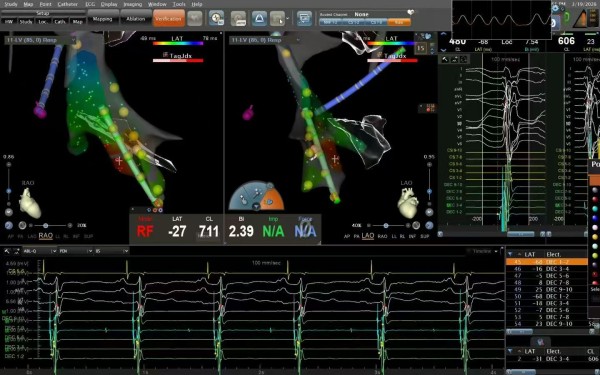The width and height of the screenshot is (600, 375).
Task: Click the LAO heart orientation icon
Action: coord(408,203)
